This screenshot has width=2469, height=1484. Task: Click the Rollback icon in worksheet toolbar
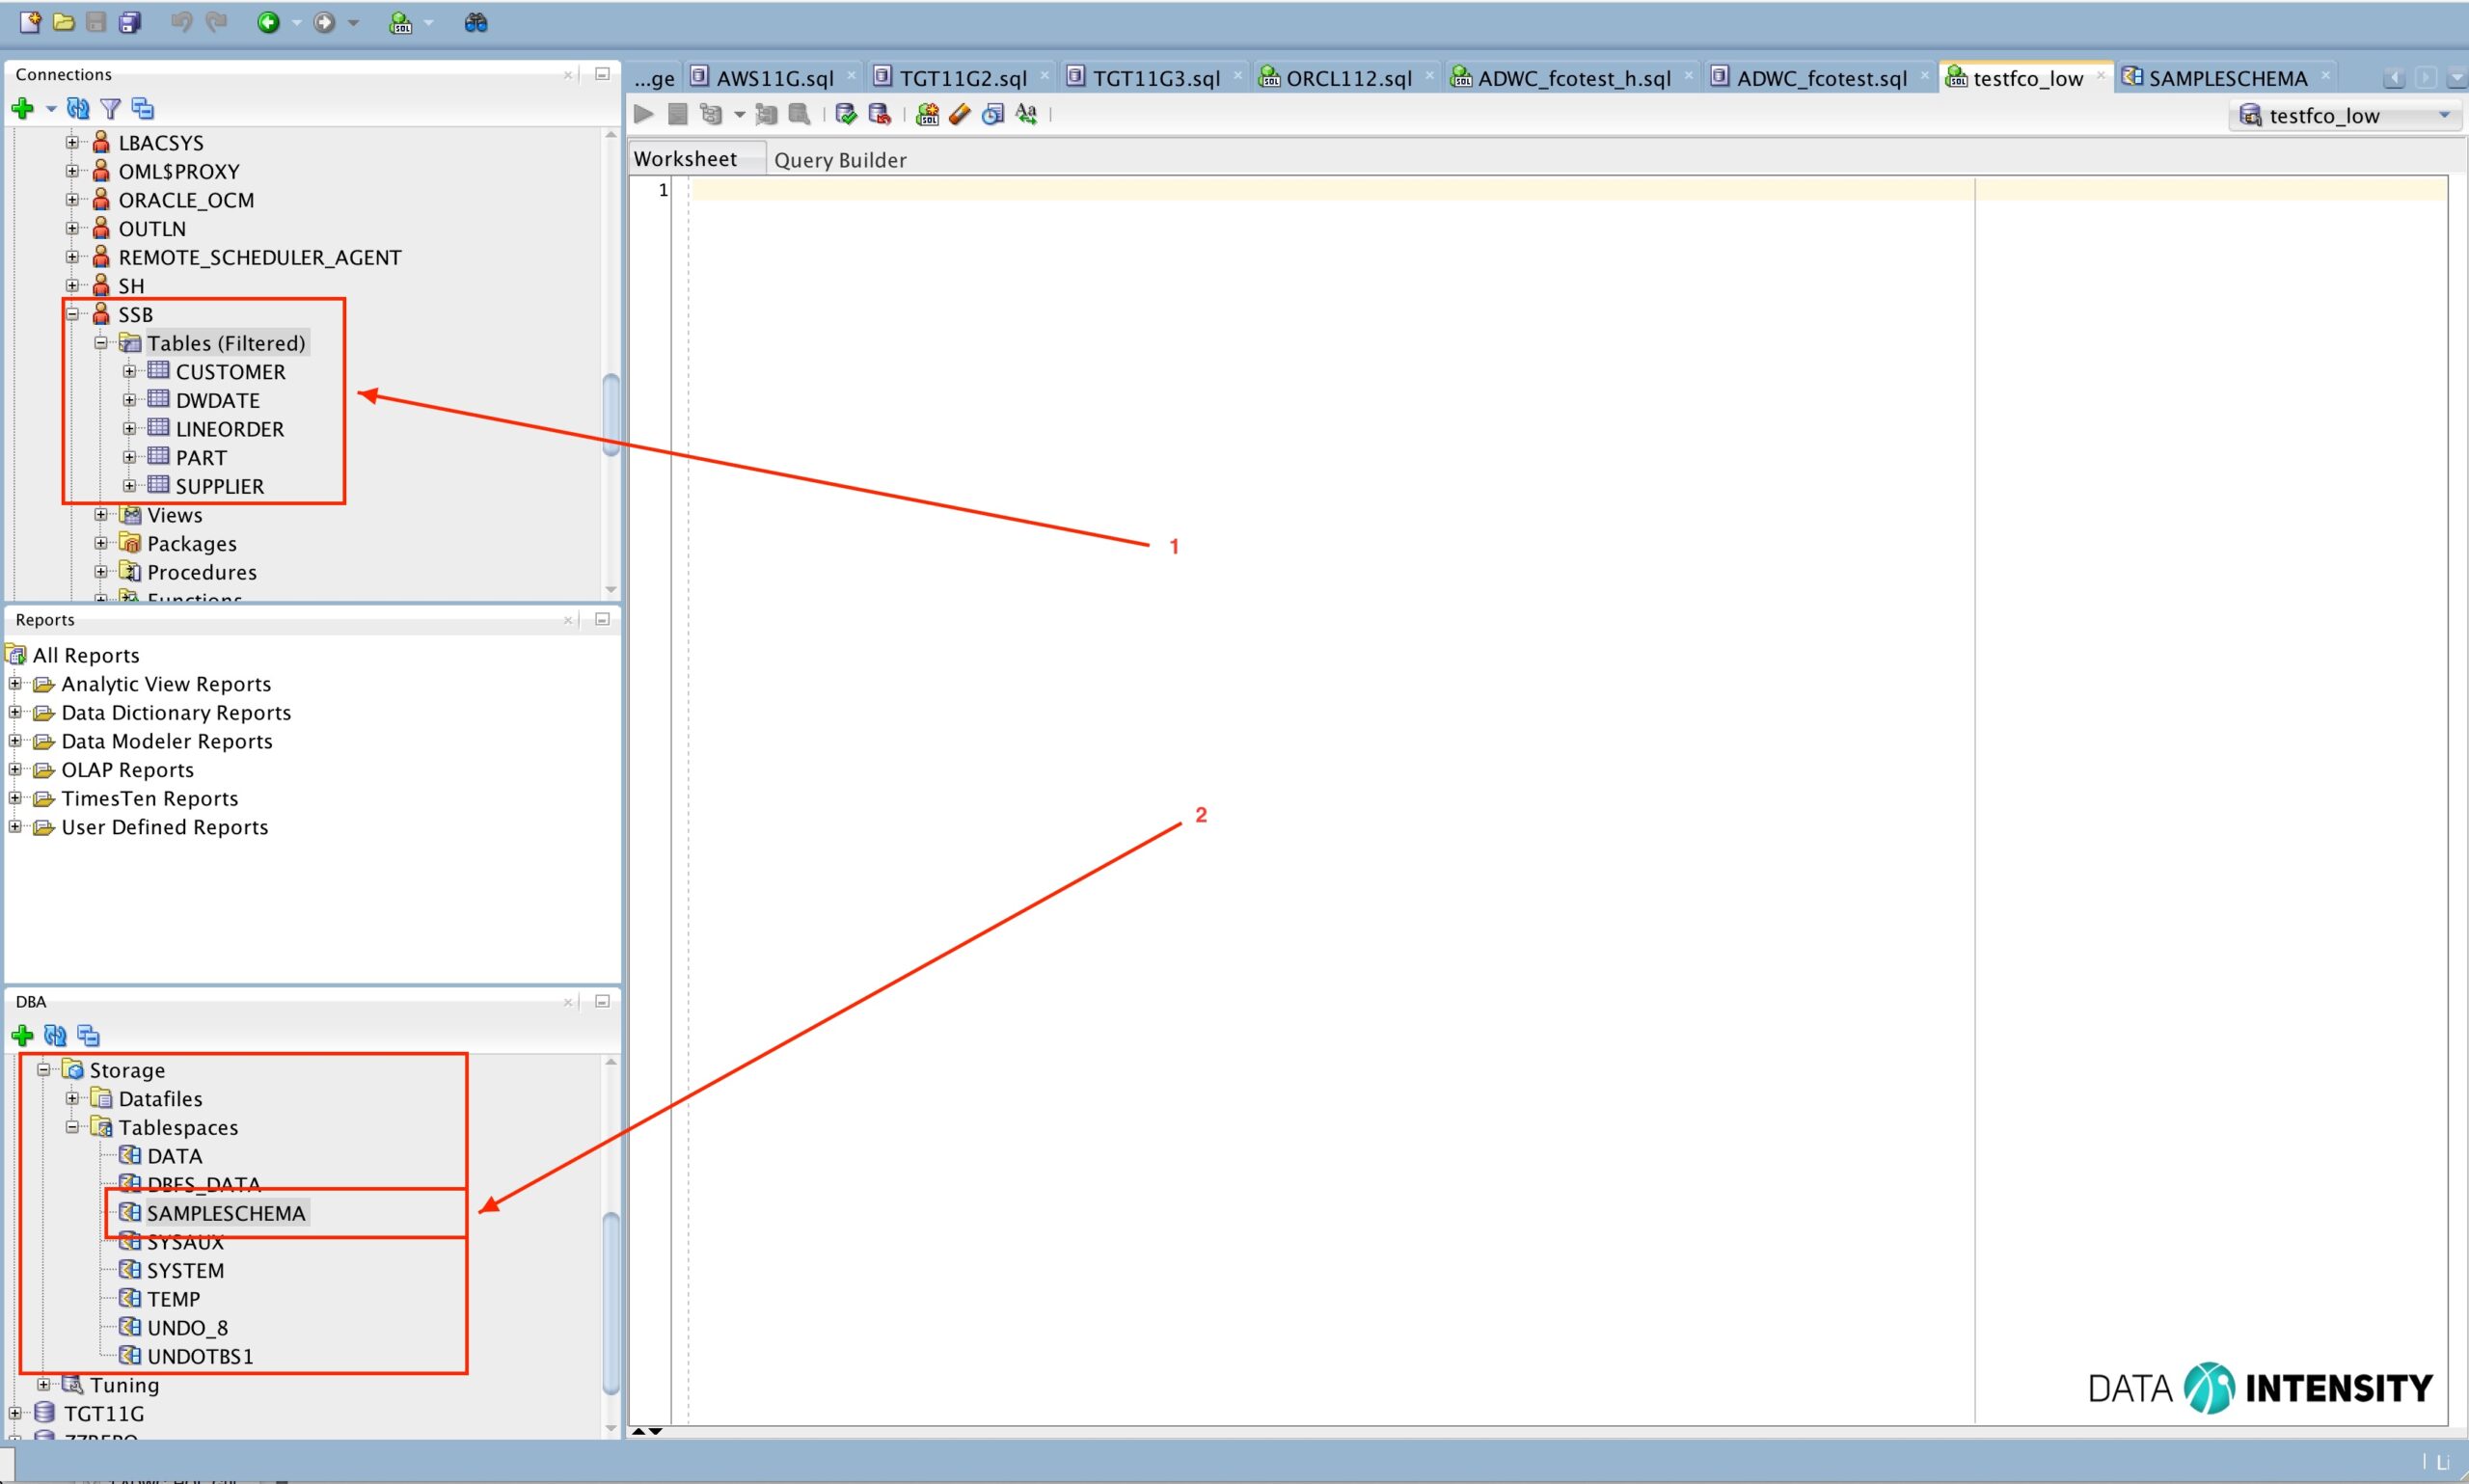(880, 114)
